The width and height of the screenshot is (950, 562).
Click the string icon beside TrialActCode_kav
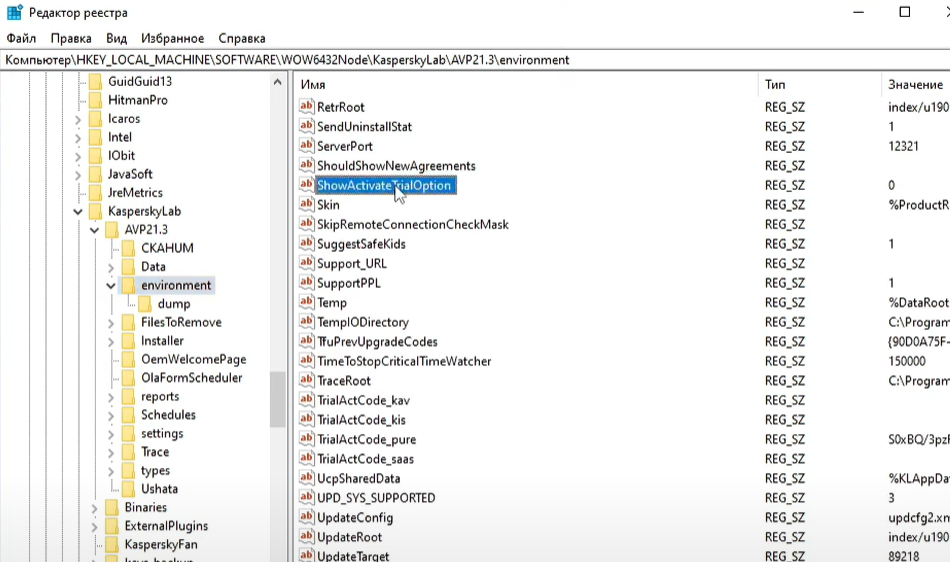tap(307, 400)
